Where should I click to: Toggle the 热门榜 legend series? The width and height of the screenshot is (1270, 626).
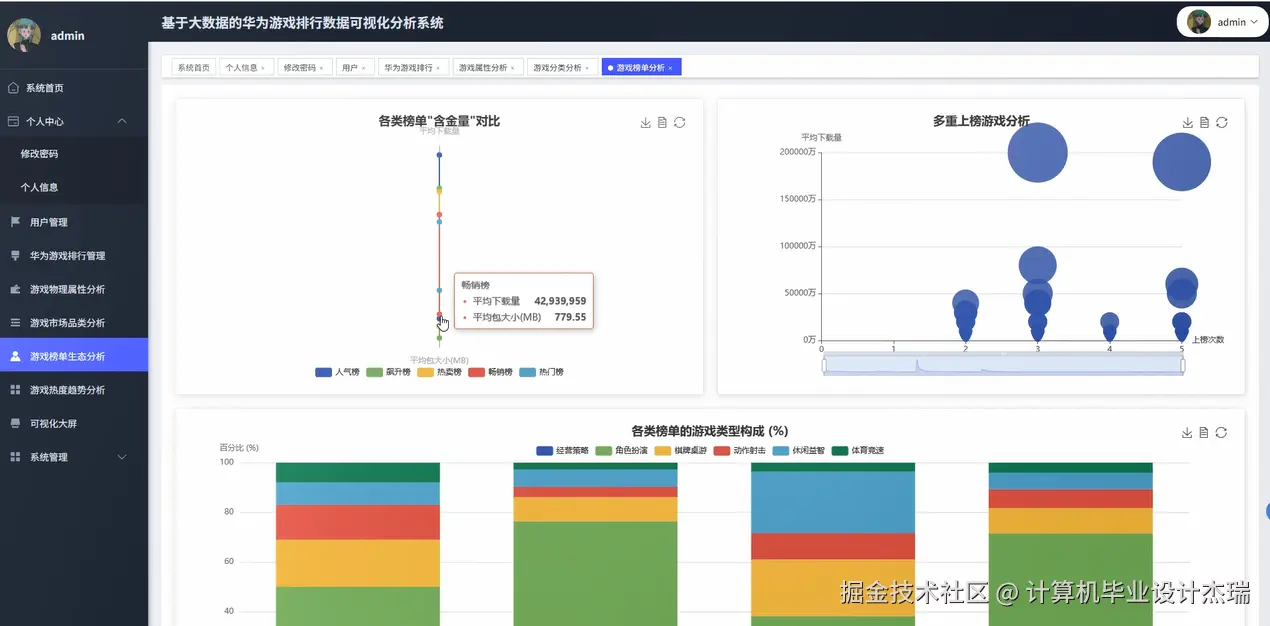pyautogui.click(x=541, y=372)
